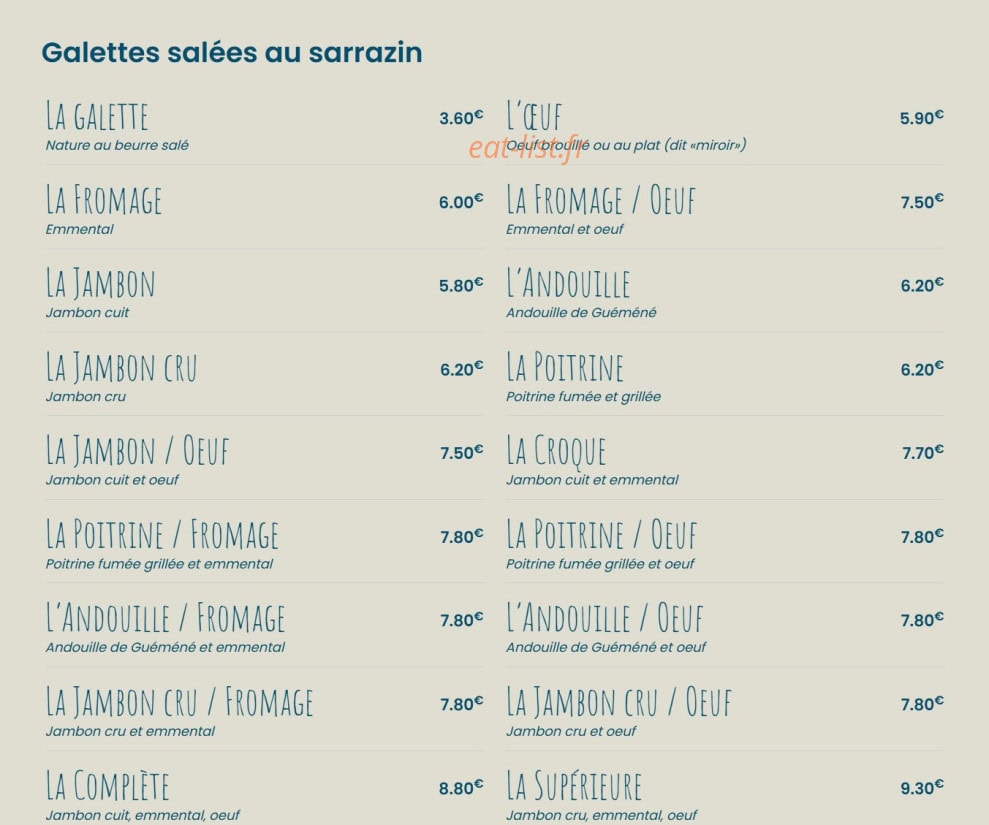Screen dimensions: 989x825
Task: Select the L'Œuf galette title
Action: click(x=534, y=116)
